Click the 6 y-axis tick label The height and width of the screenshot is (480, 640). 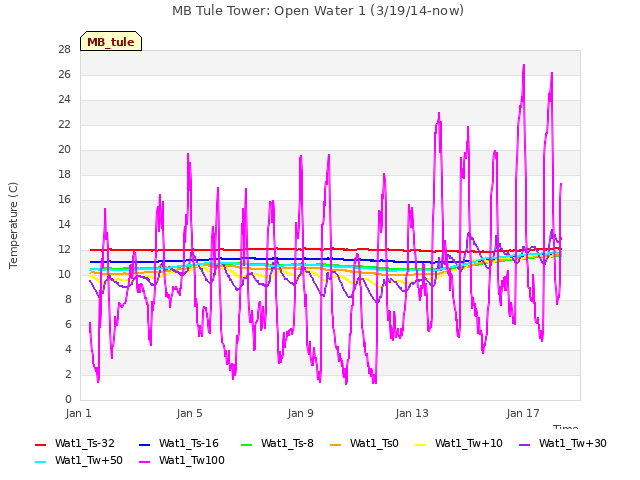[x=68, y=324]
